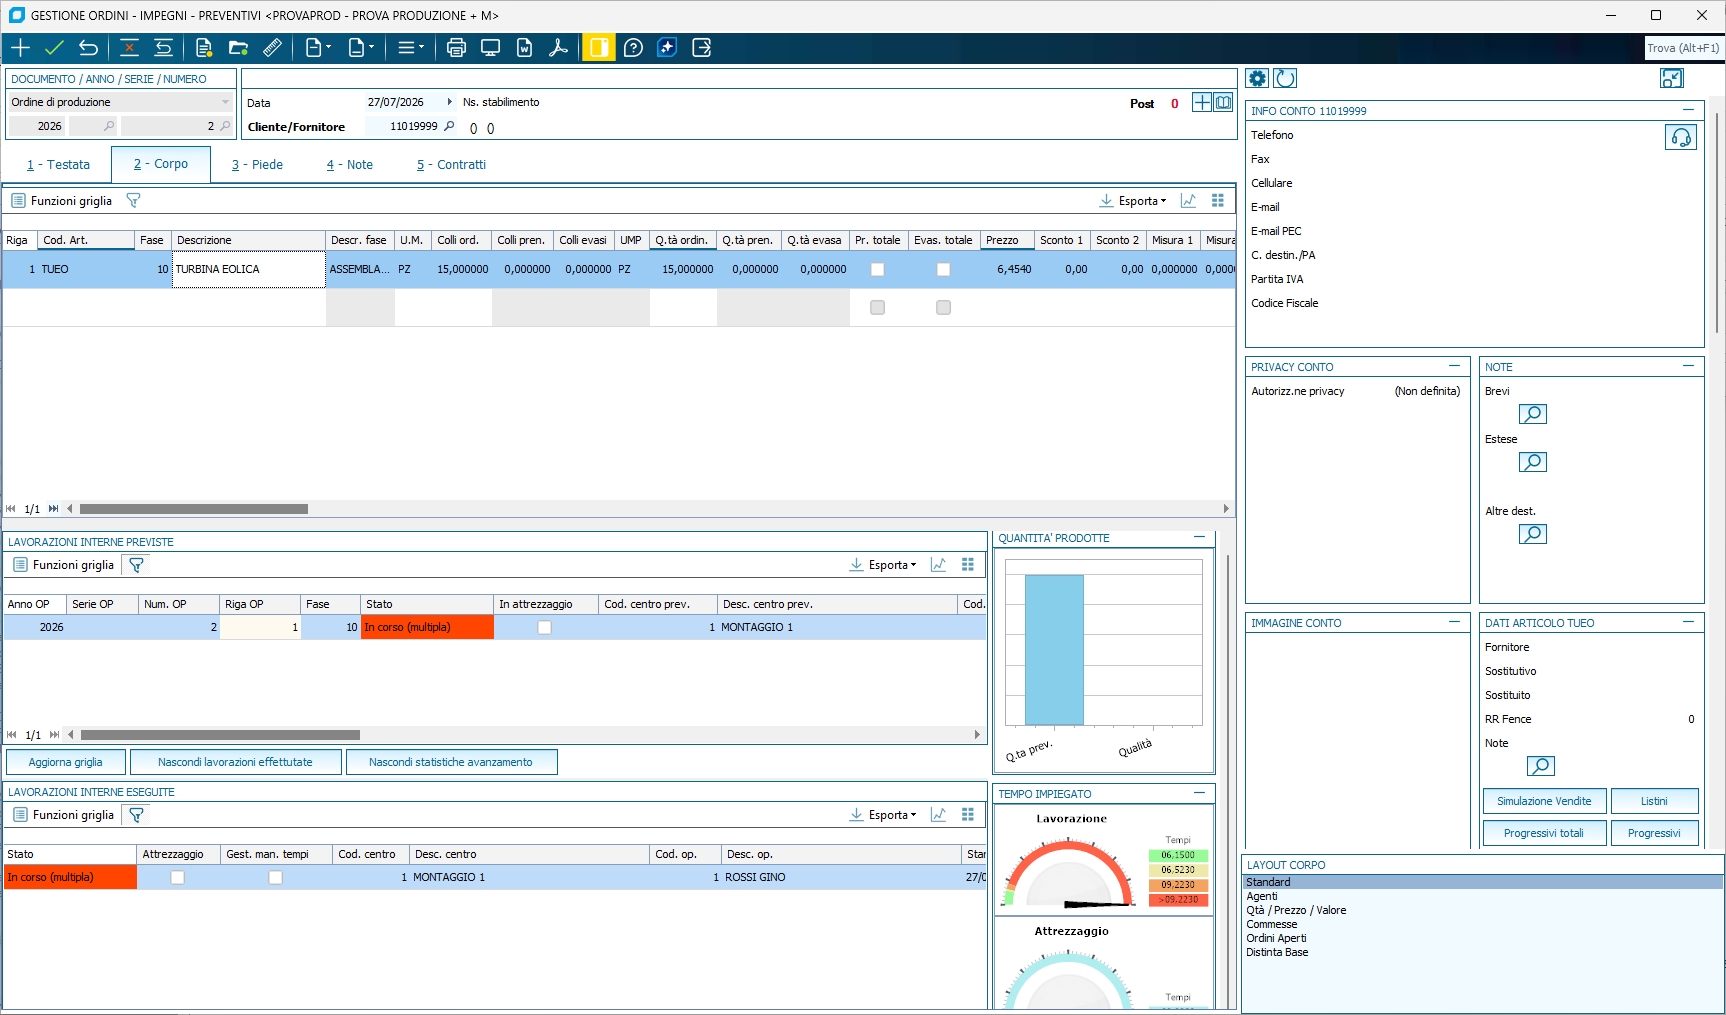The width and height of the screenshot is (1726, 1015).
Task: Switch to the 3 - Piede tab
Action: [x=257, y=165]
